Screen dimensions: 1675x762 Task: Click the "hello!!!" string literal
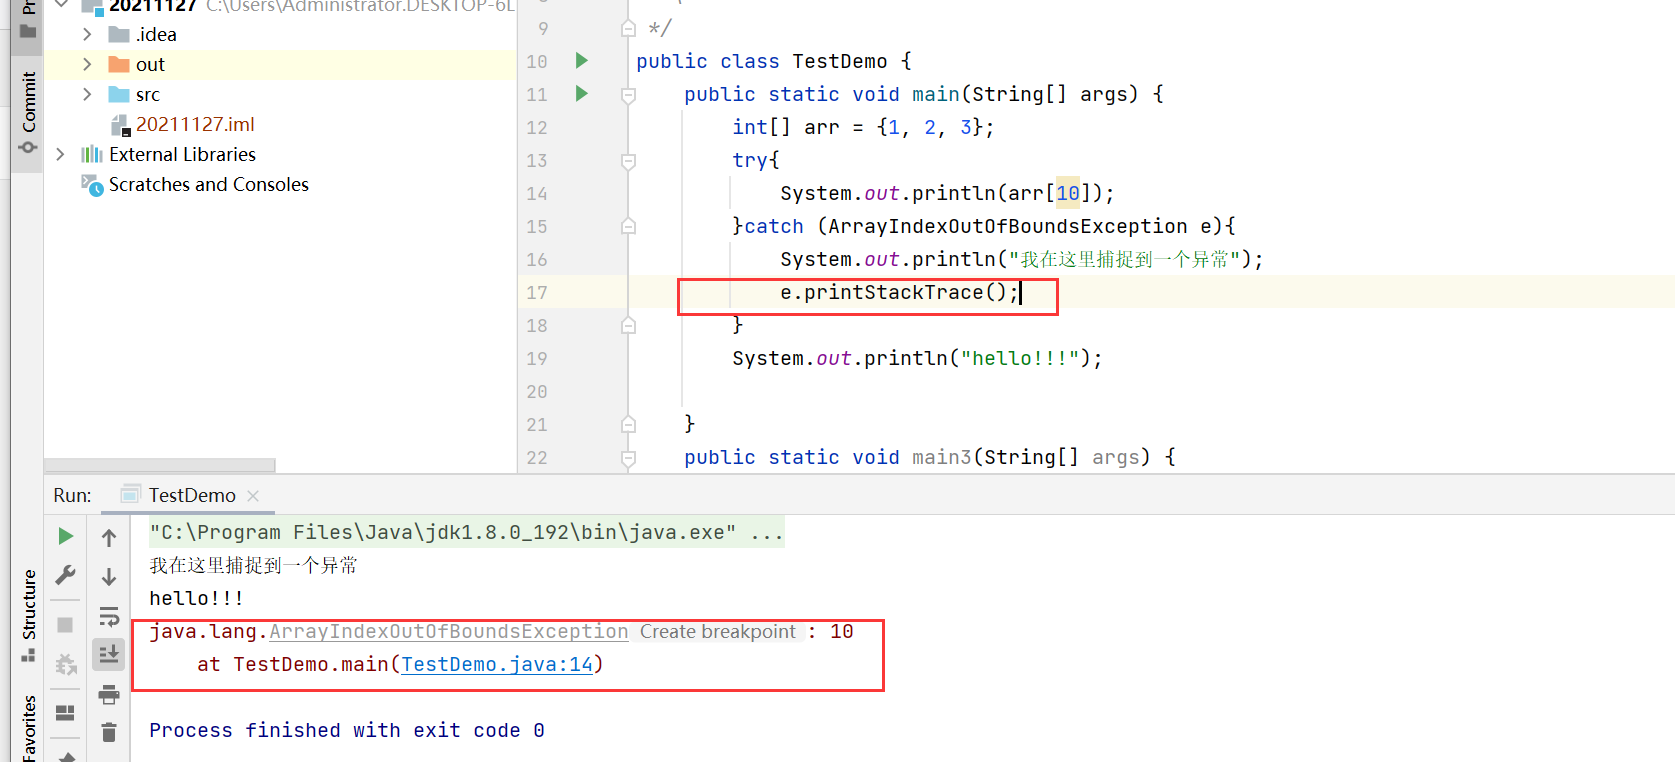1020,358
